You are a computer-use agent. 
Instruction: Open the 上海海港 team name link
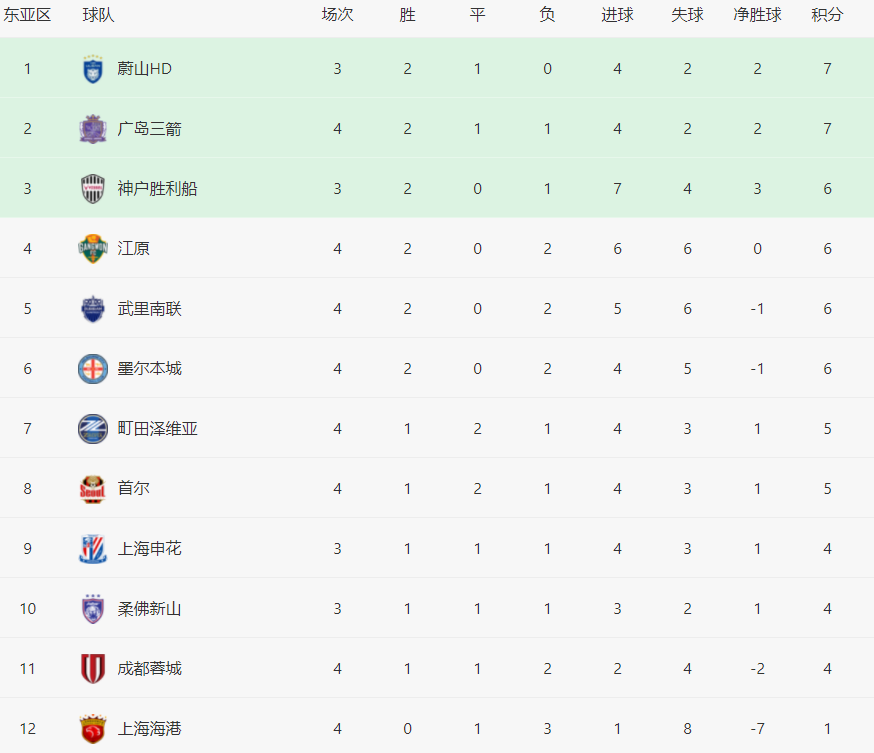coord(150,729)
